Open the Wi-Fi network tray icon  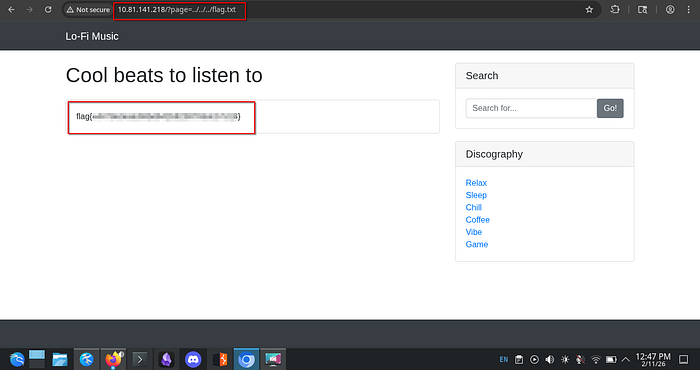(x=596, y=359)
